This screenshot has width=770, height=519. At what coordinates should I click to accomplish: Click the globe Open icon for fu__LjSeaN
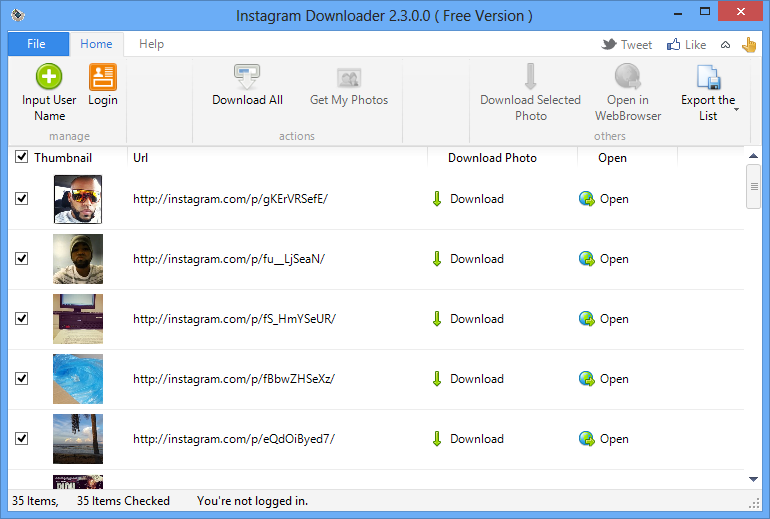pyautogui.click(x=586, y=259)
